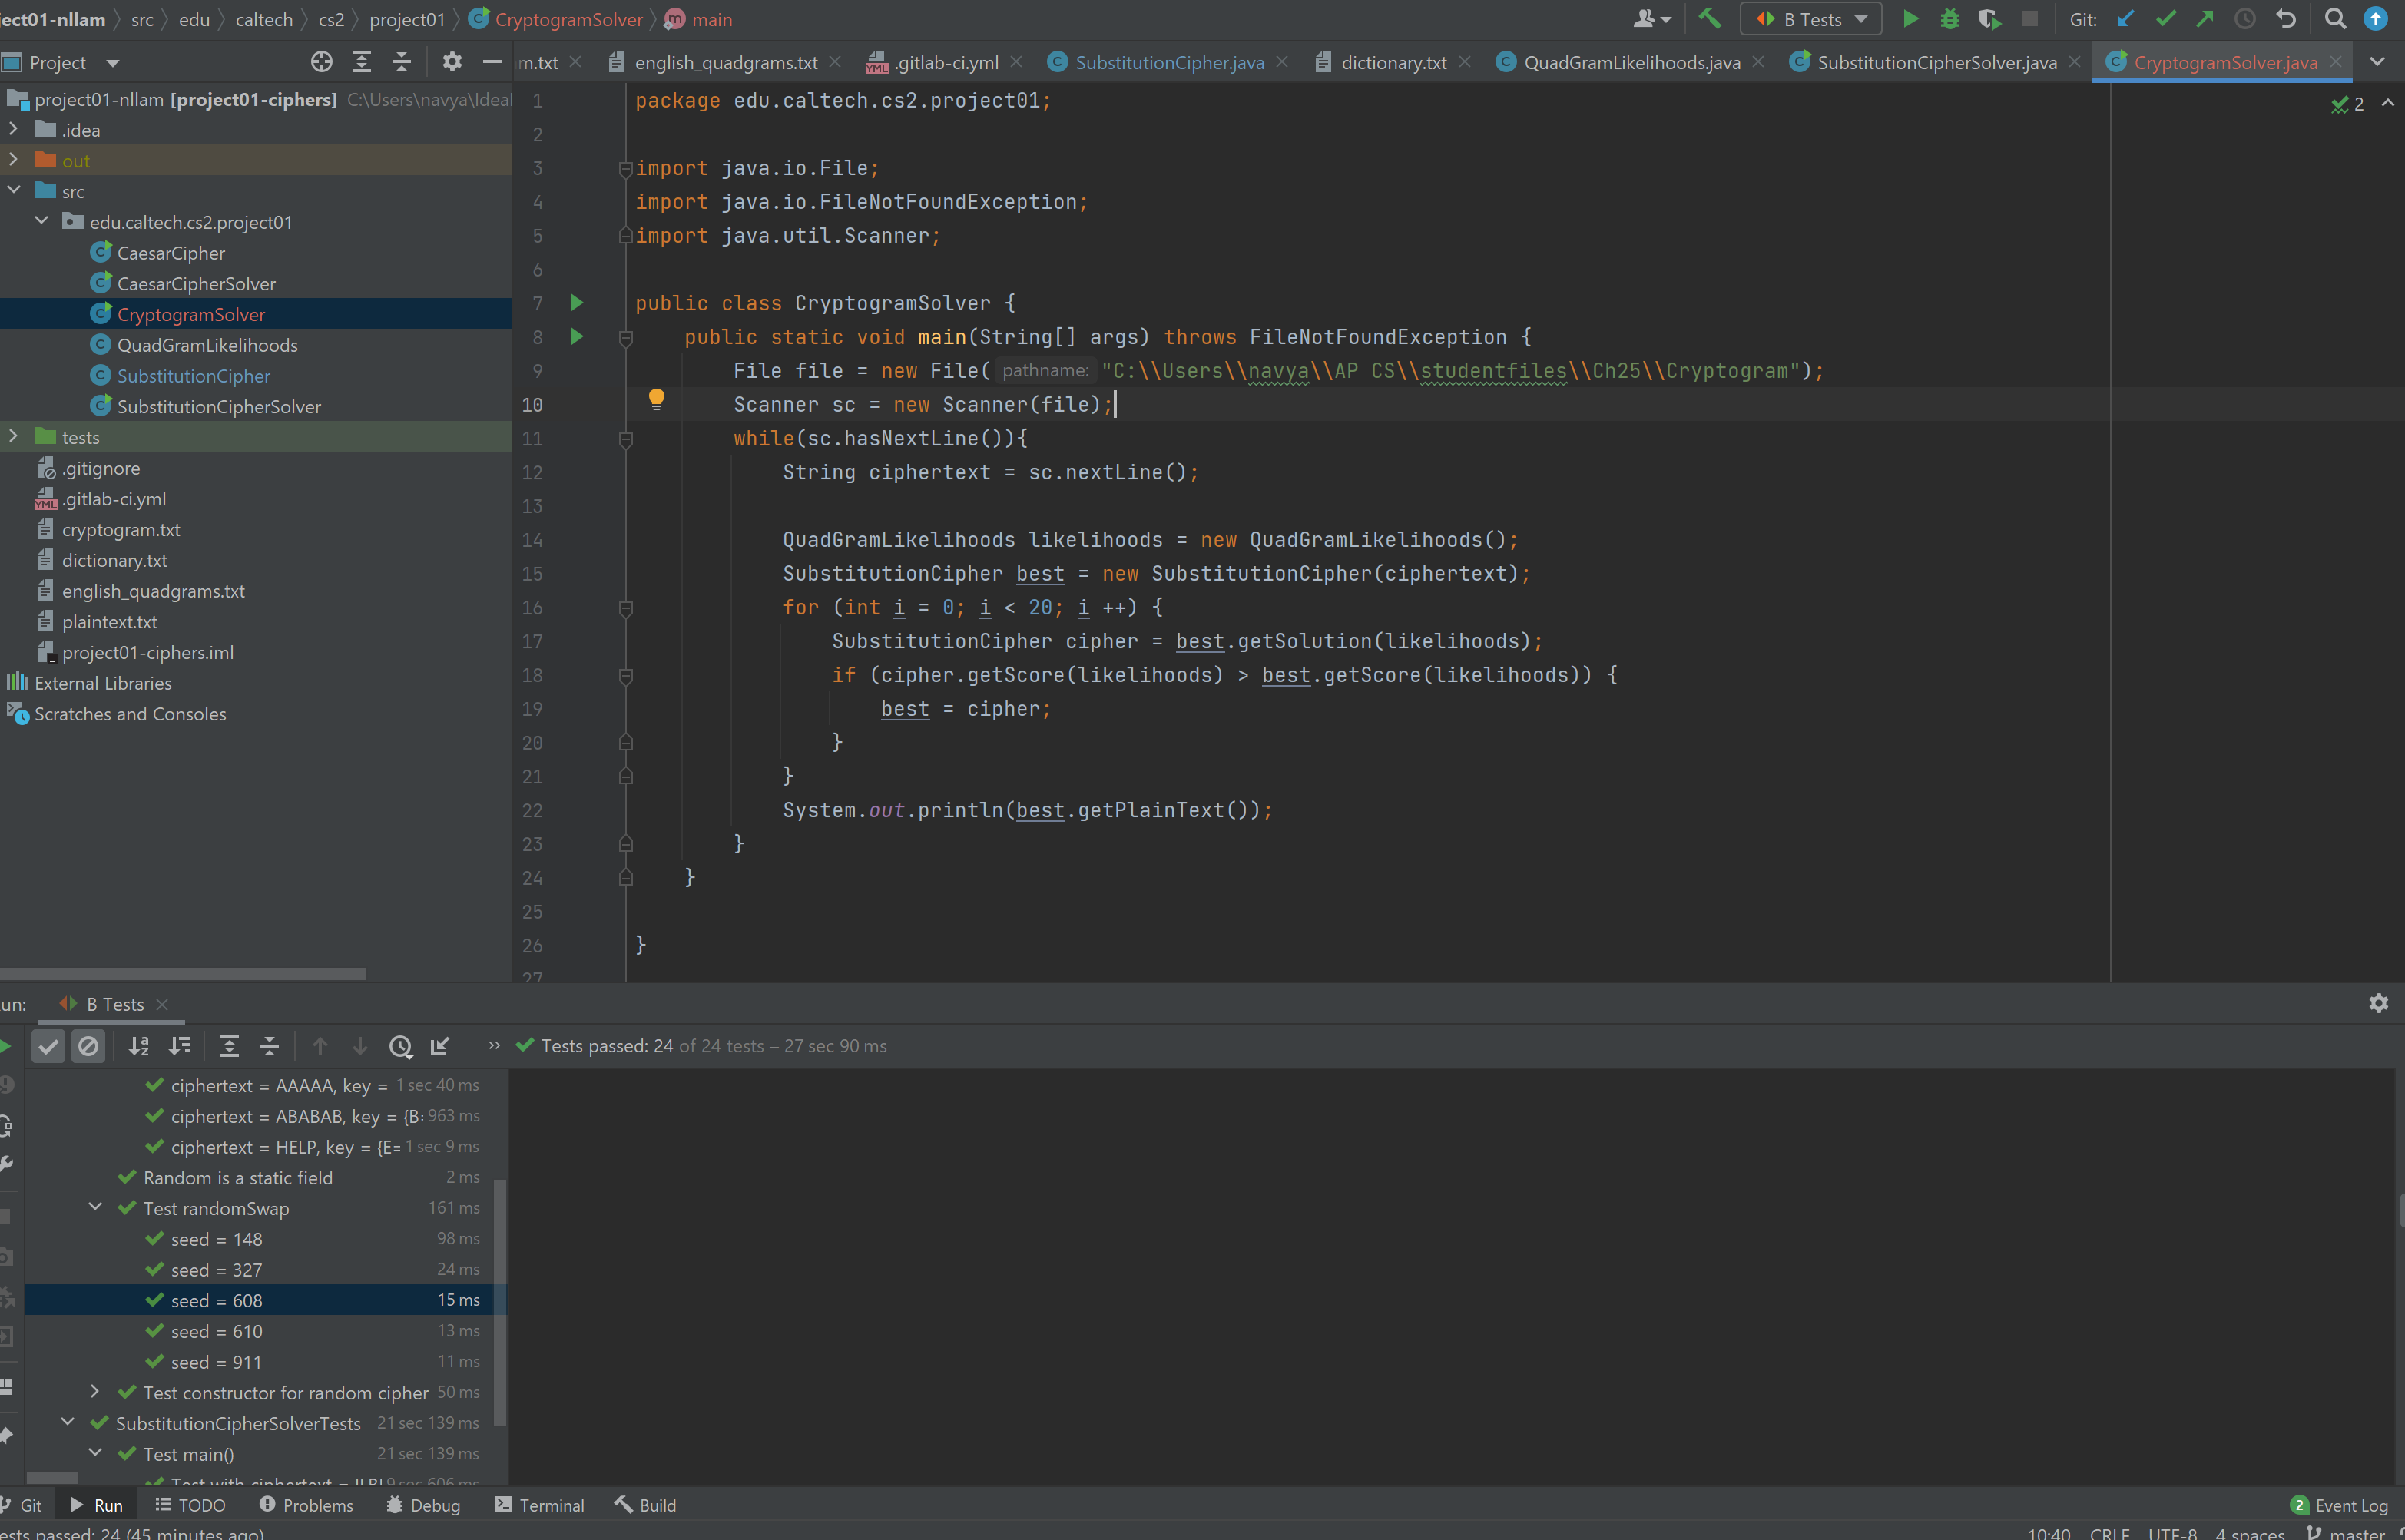This screenshot has width=2405, height=1540.
Task: Open the B Tests run configuration dropdown
Action: 1811,19
